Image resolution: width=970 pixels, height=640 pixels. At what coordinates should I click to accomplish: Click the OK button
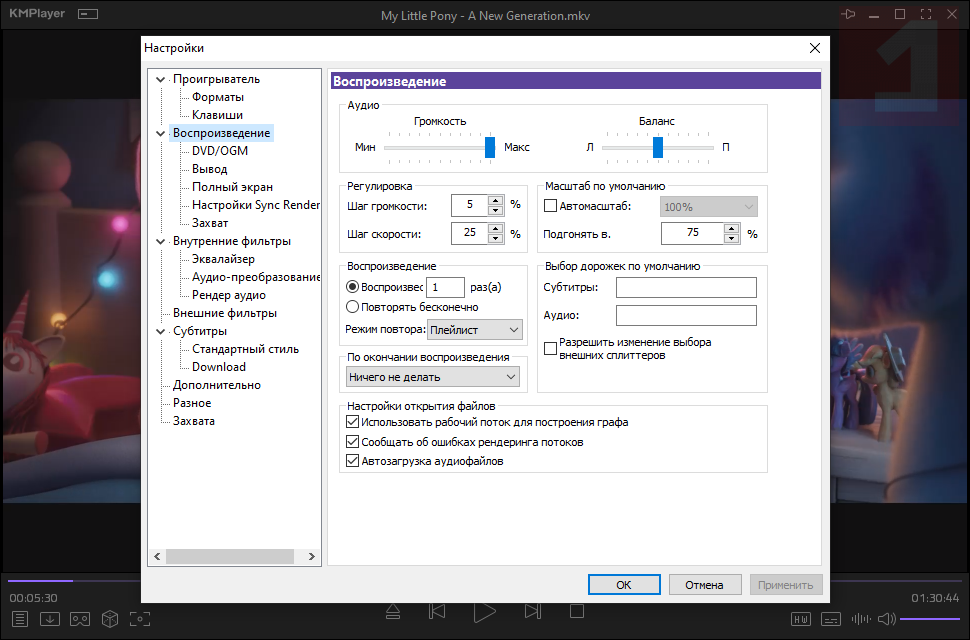click(624, 584)
